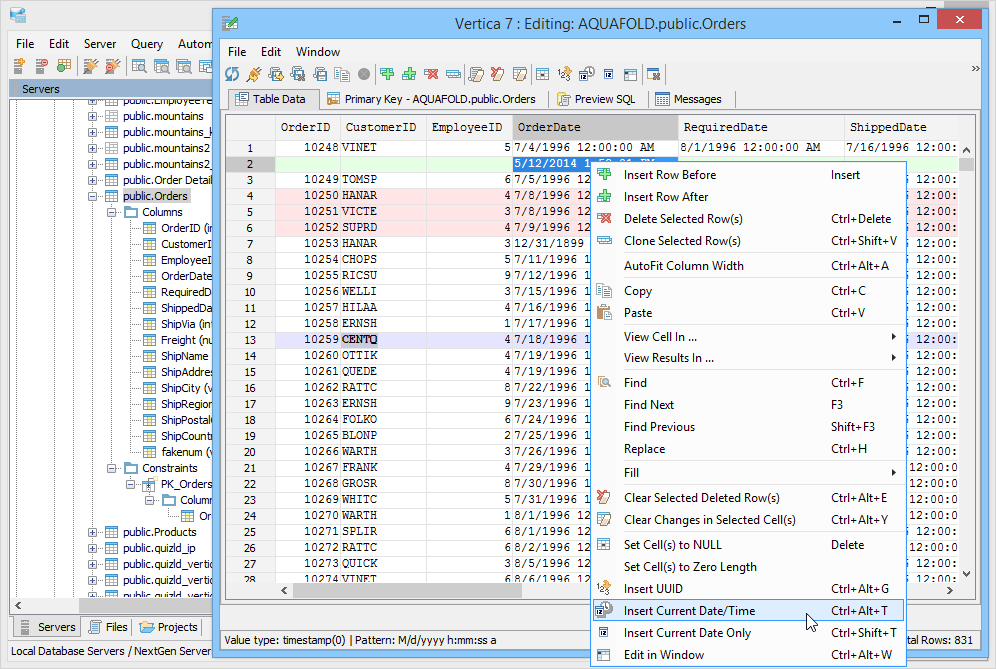Select the public.Orders tree item
Image resolution: width=996 pixels, height=669 pixels.
click(x=155, y=196)
